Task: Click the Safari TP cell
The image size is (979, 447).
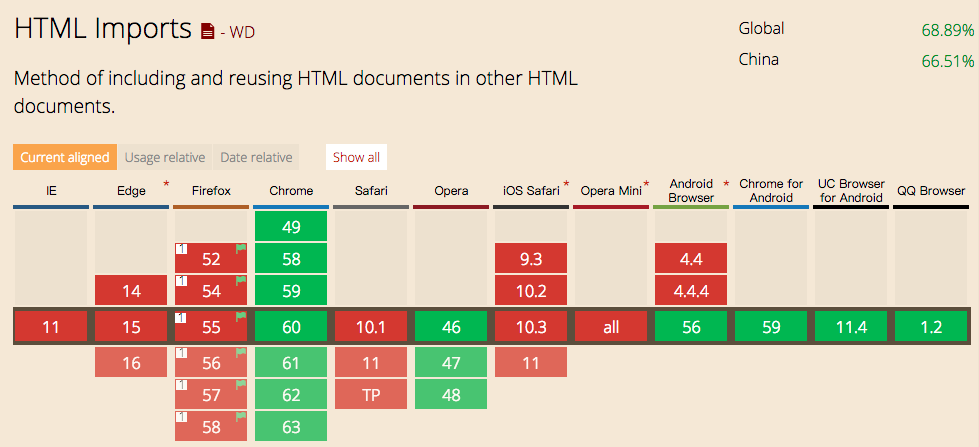Action: pyautogui.click(x=371, y=395)
